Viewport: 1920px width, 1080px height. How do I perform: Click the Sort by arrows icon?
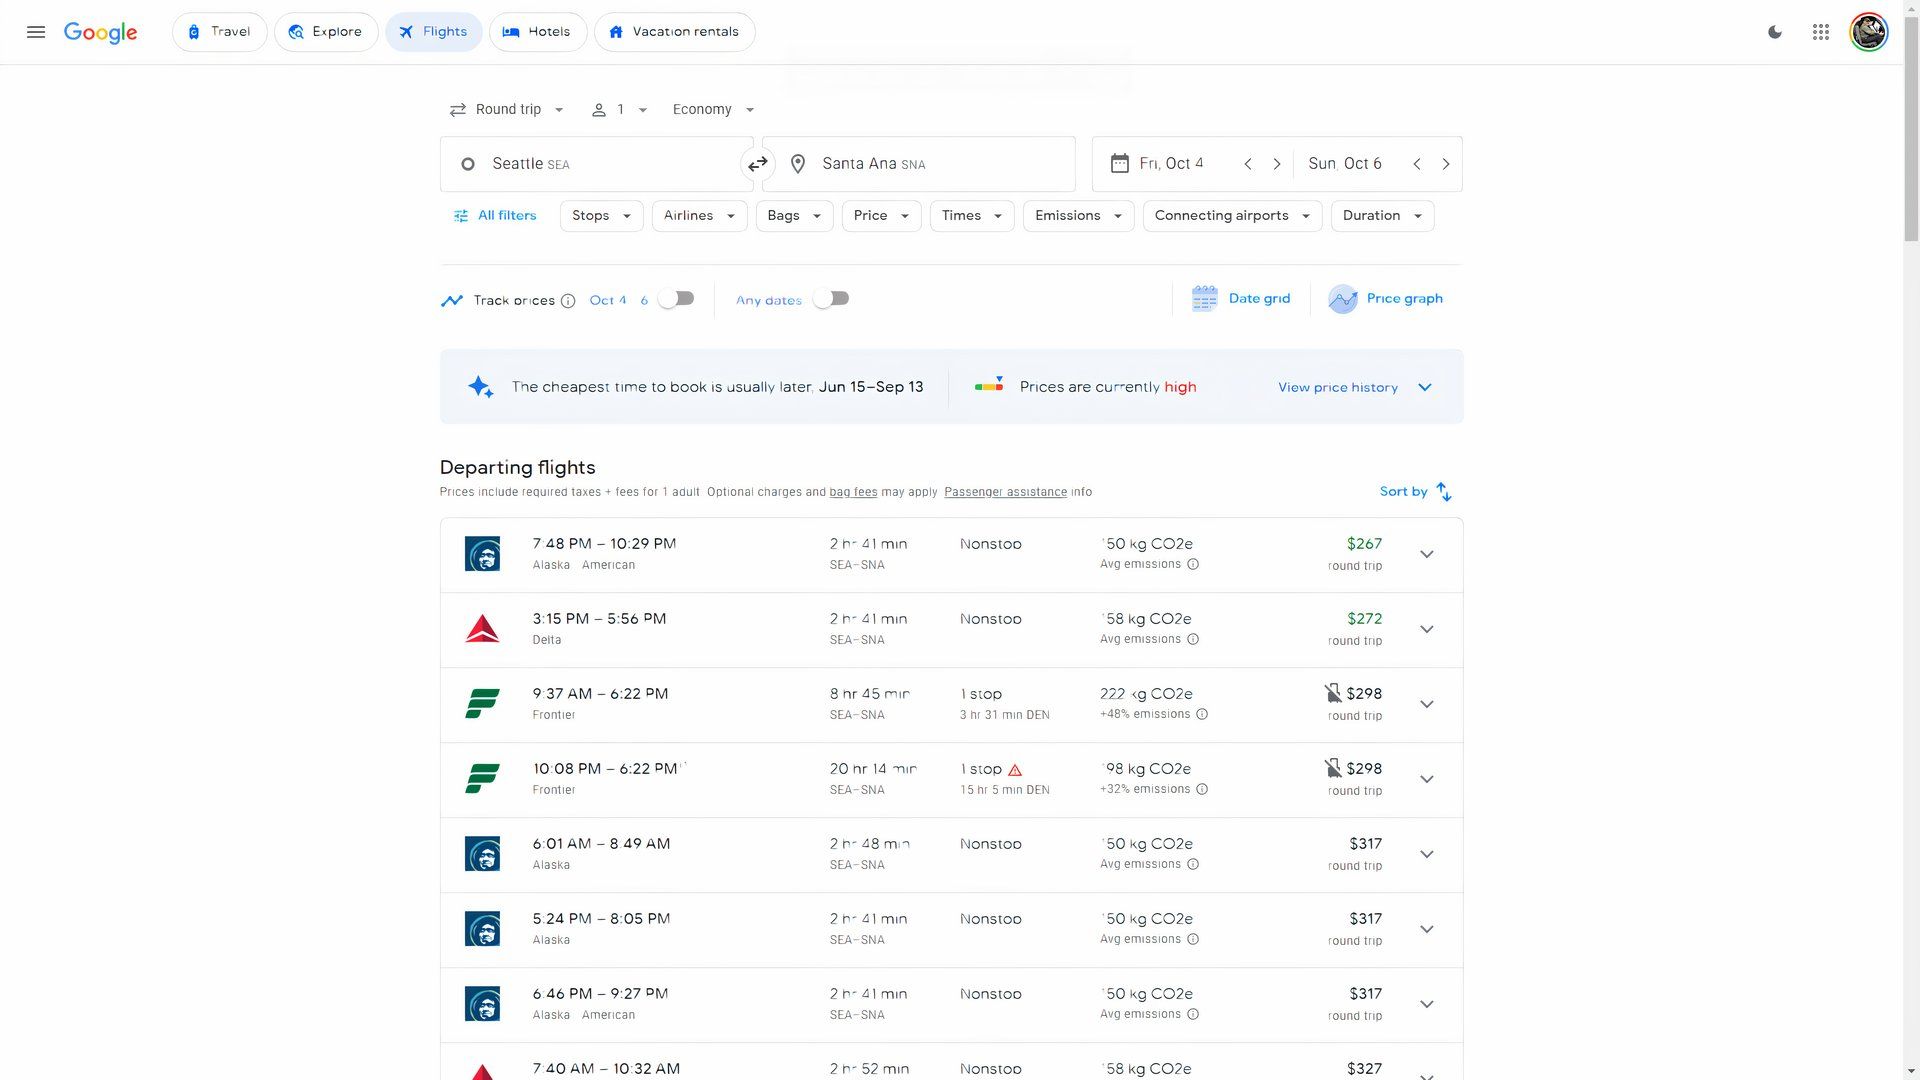point(1444,492)
